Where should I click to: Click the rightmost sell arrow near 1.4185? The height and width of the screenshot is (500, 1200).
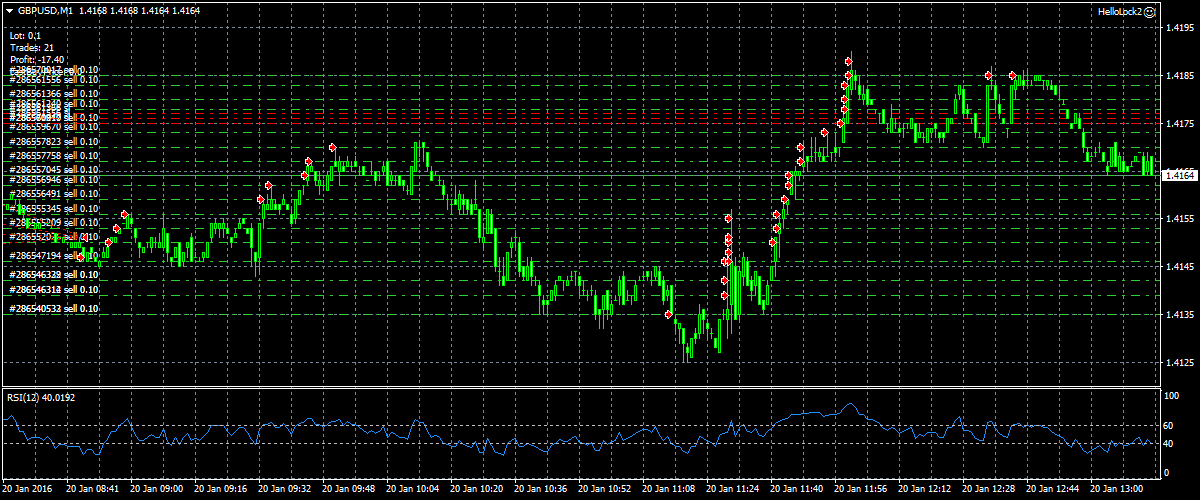click(x=1012, y=76)
